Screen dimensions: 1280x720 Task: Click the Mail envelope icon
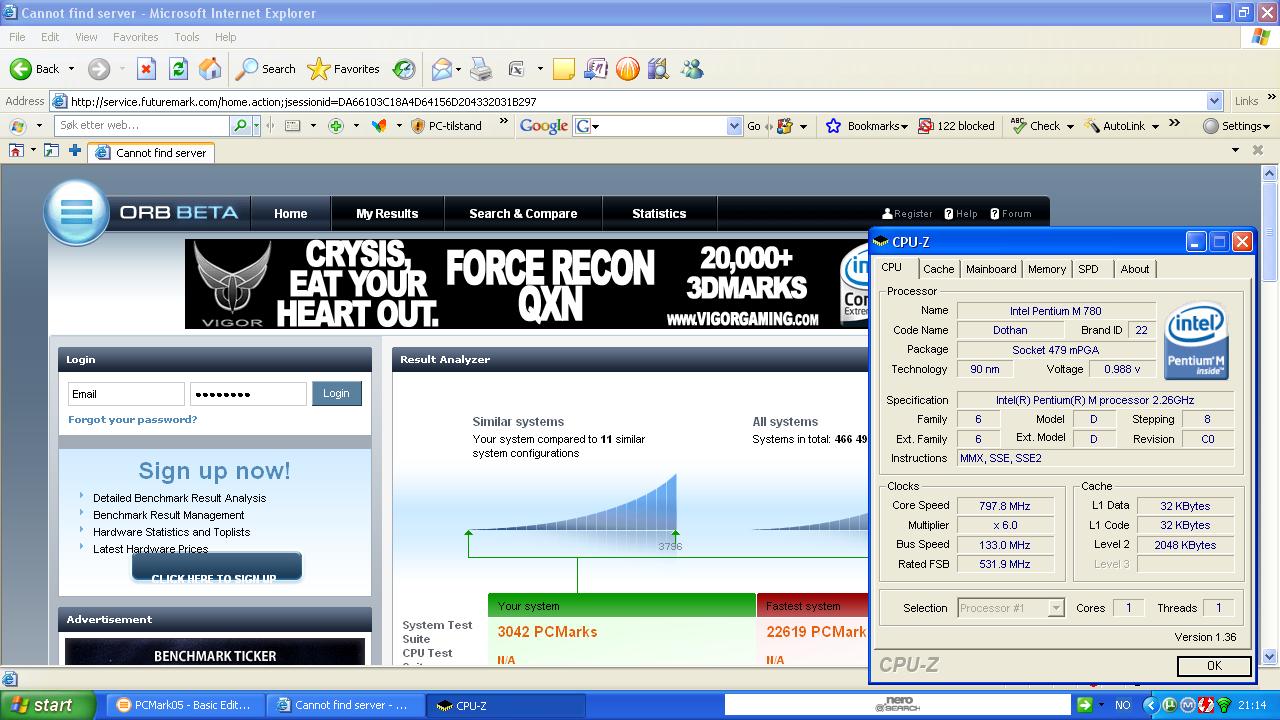[442, 69]
